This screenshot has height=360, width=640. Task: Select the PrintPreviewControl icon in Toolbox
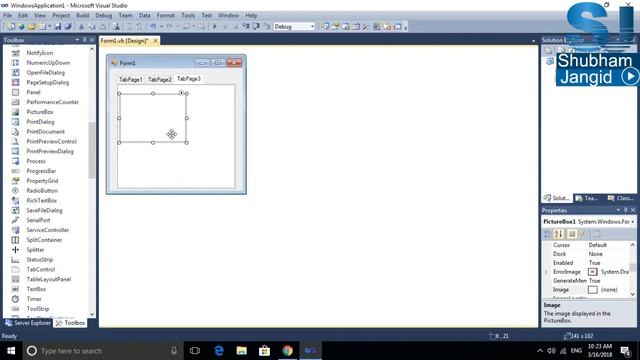(x=16, y=141)
